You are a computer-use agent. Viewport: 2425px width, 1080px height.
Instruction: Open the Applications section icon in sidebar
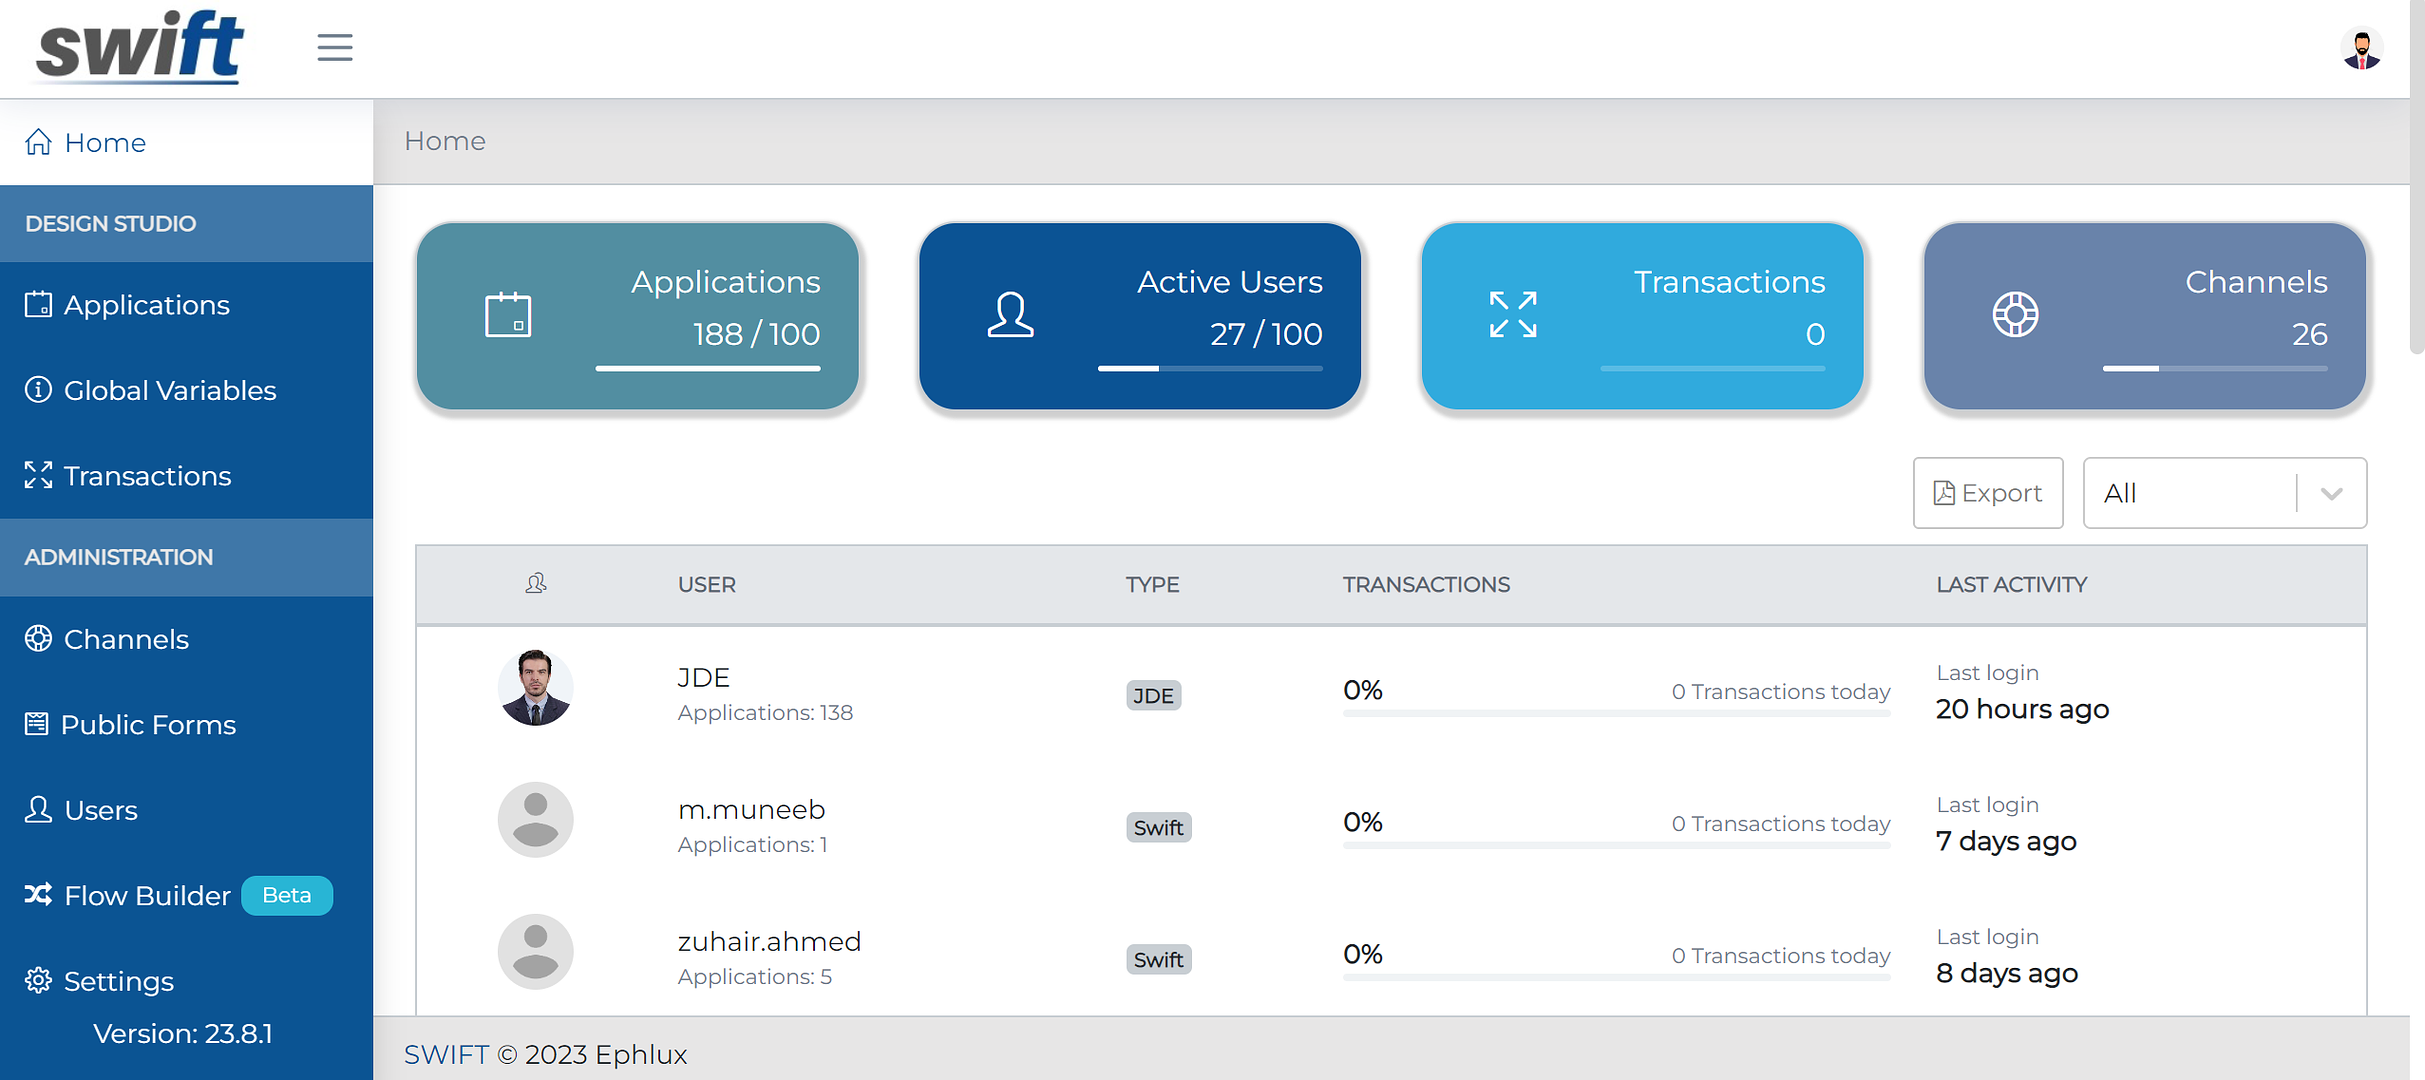pos(38,304)
